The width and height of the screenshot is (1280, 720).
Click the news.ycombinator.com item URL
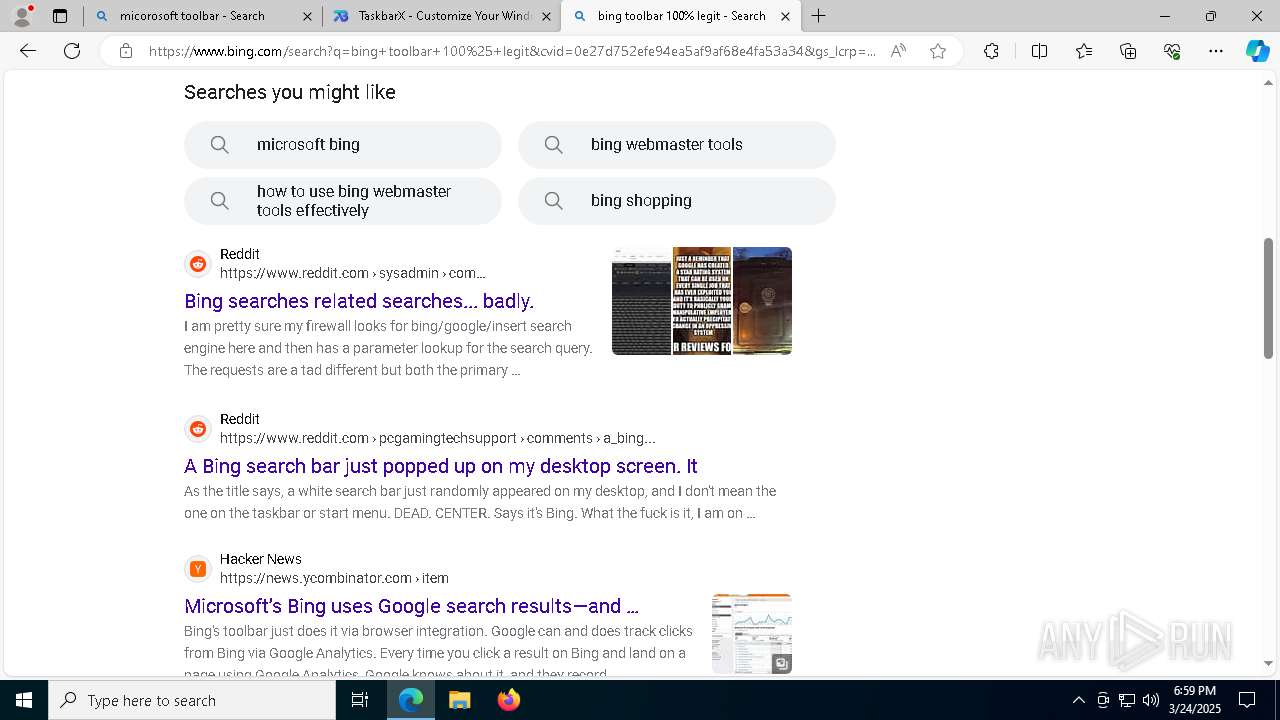coord(334,578)
